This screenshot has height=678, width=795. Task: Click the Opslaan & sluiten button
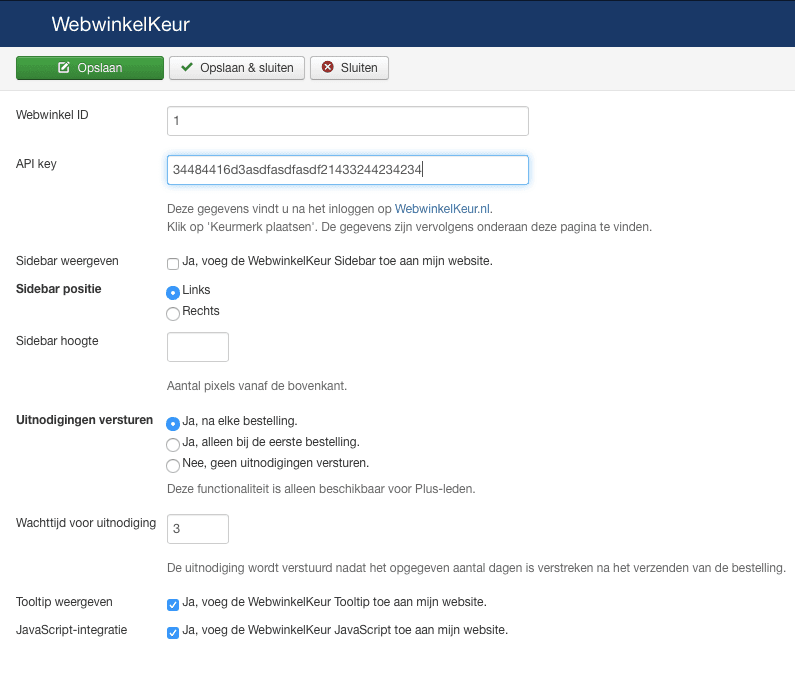[x=237, y=68]
